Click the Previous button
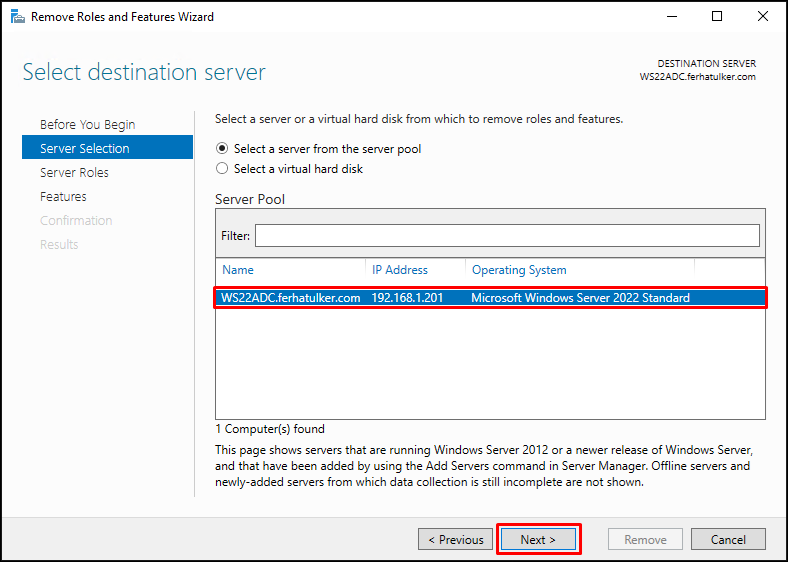The image size is (788, 562). coord(455,539)
